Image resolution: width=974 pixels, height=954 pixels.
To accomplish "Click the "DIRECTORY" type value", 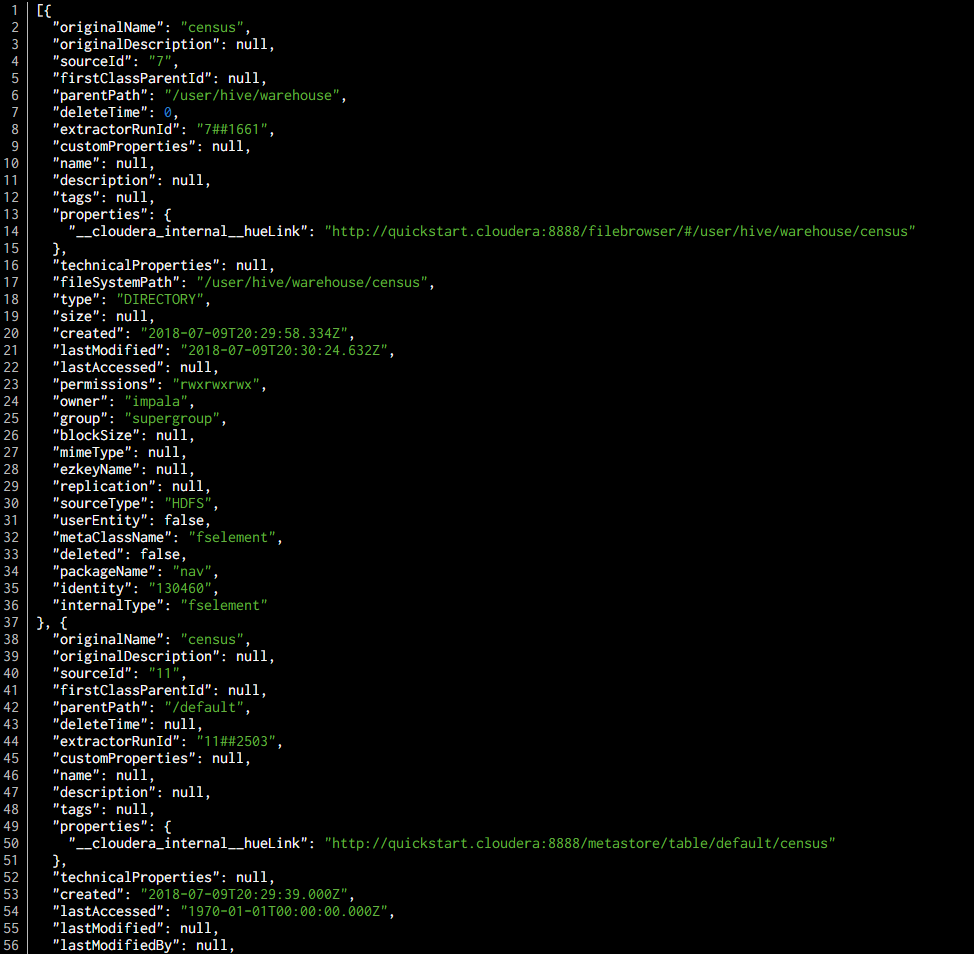I will (x=164, y=299).
